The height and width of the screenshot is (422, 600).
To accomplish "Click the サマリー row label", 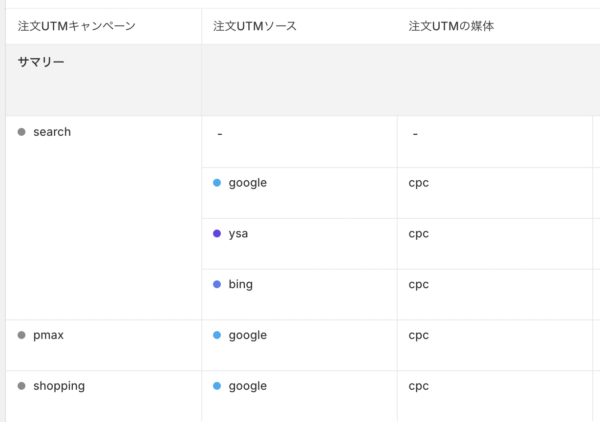I will [41, 62].
